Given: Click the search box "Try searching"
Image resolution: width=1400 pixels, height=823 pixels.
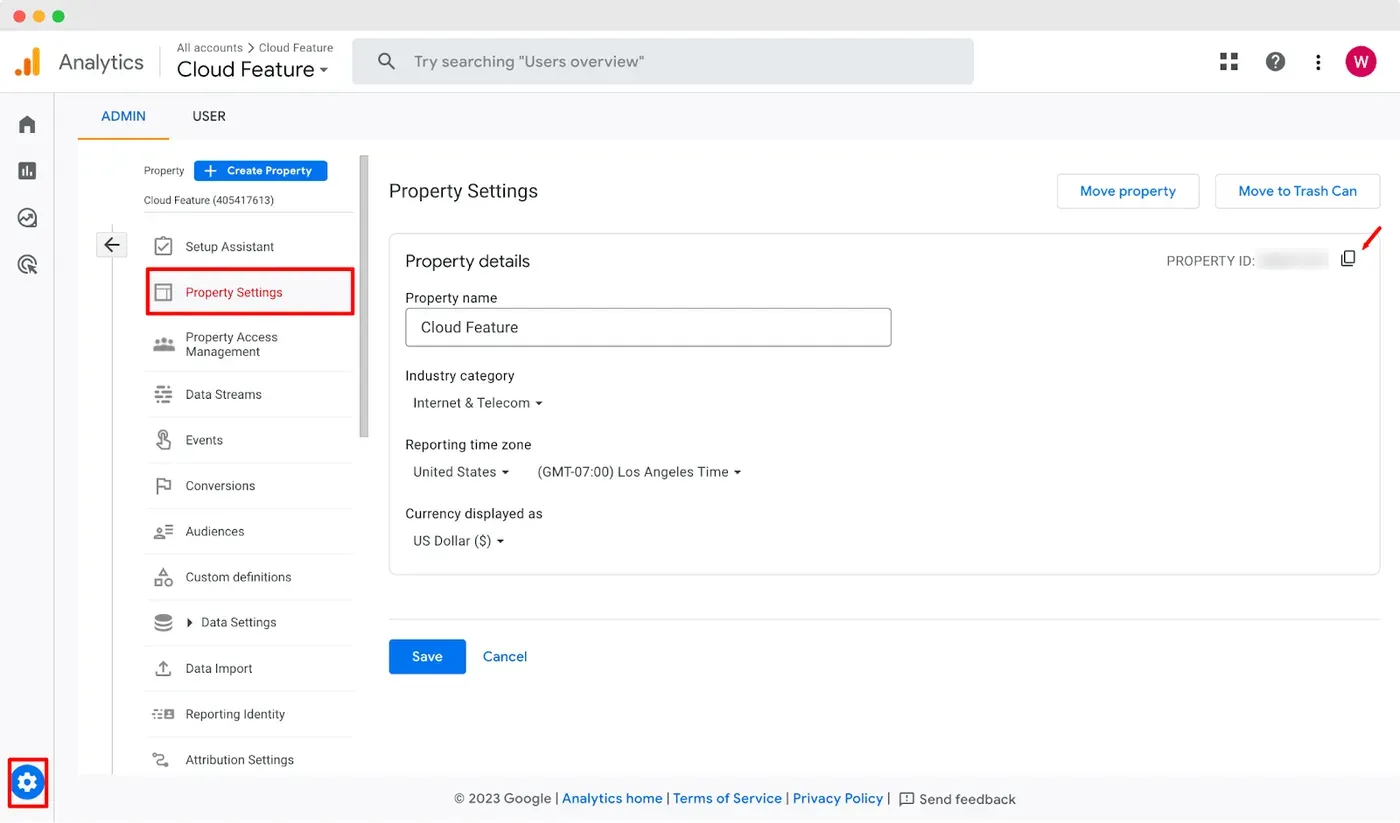Looking at the screenshot, I should point(662,61).
